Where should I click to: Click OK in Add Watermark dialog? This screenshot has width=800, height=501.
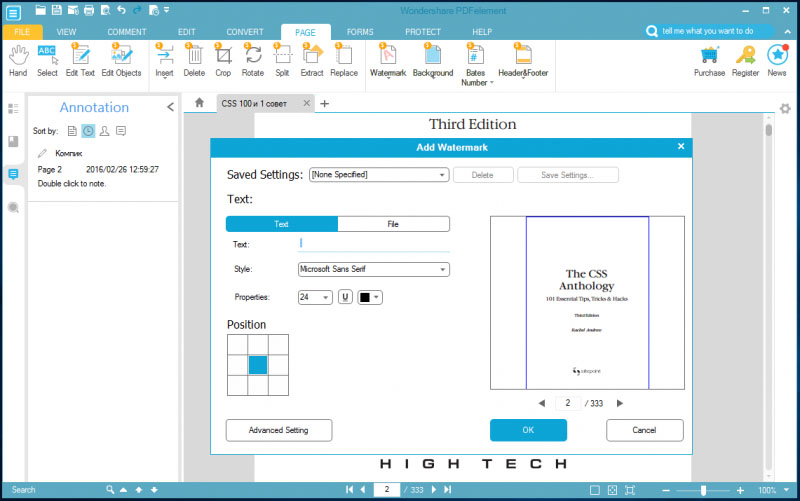coord(528,430)
